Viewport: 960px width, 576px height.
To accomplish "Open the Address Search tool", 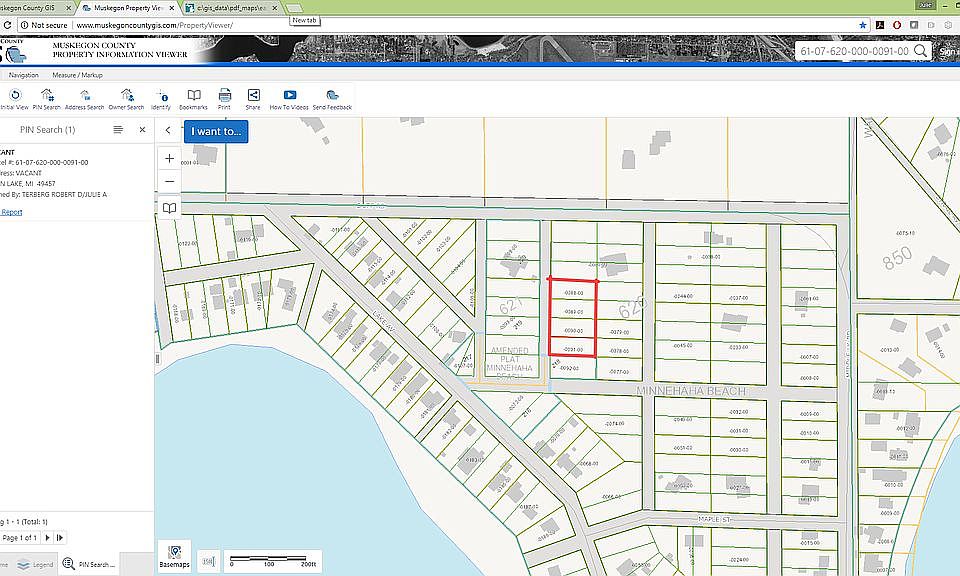I will pyautogui.click(x=84, y=97).
